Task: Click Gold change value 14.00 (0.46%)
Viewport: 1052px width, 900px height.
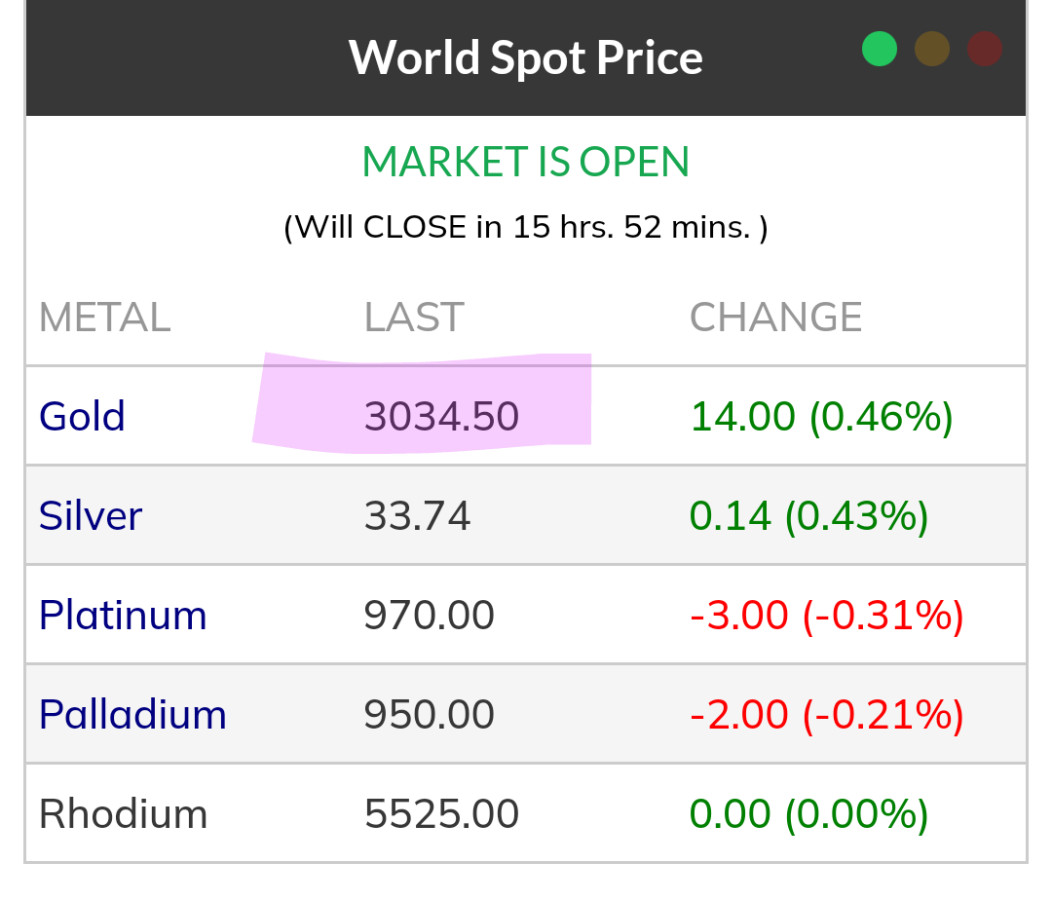Action: click(821, 416)
